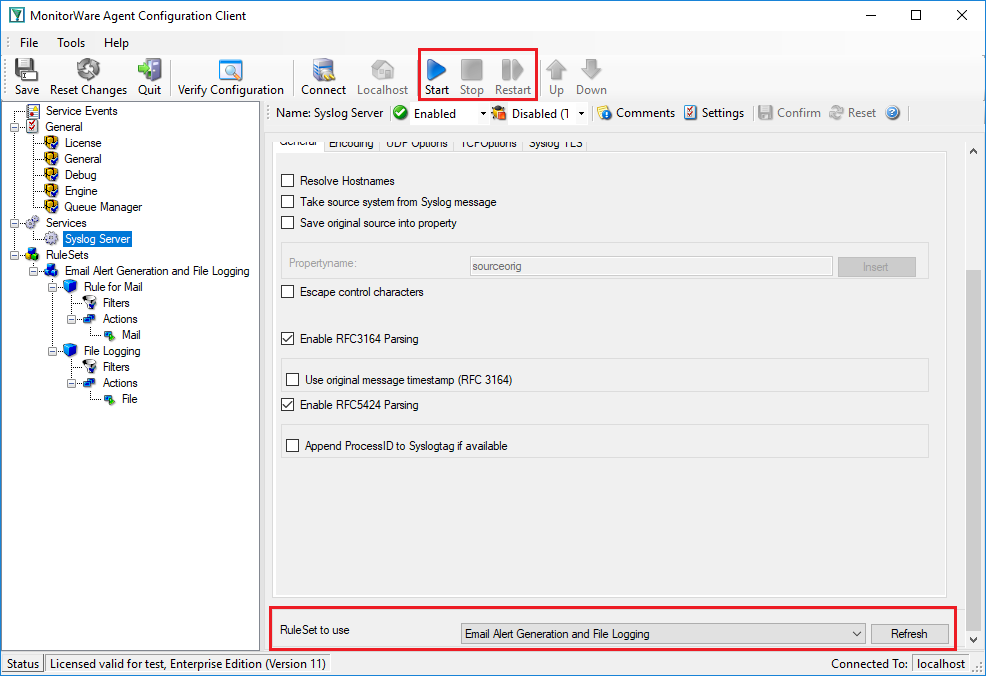Collapse Email Alert Generation and File Logging
986x676 pixels.
(x=33, y=271)
